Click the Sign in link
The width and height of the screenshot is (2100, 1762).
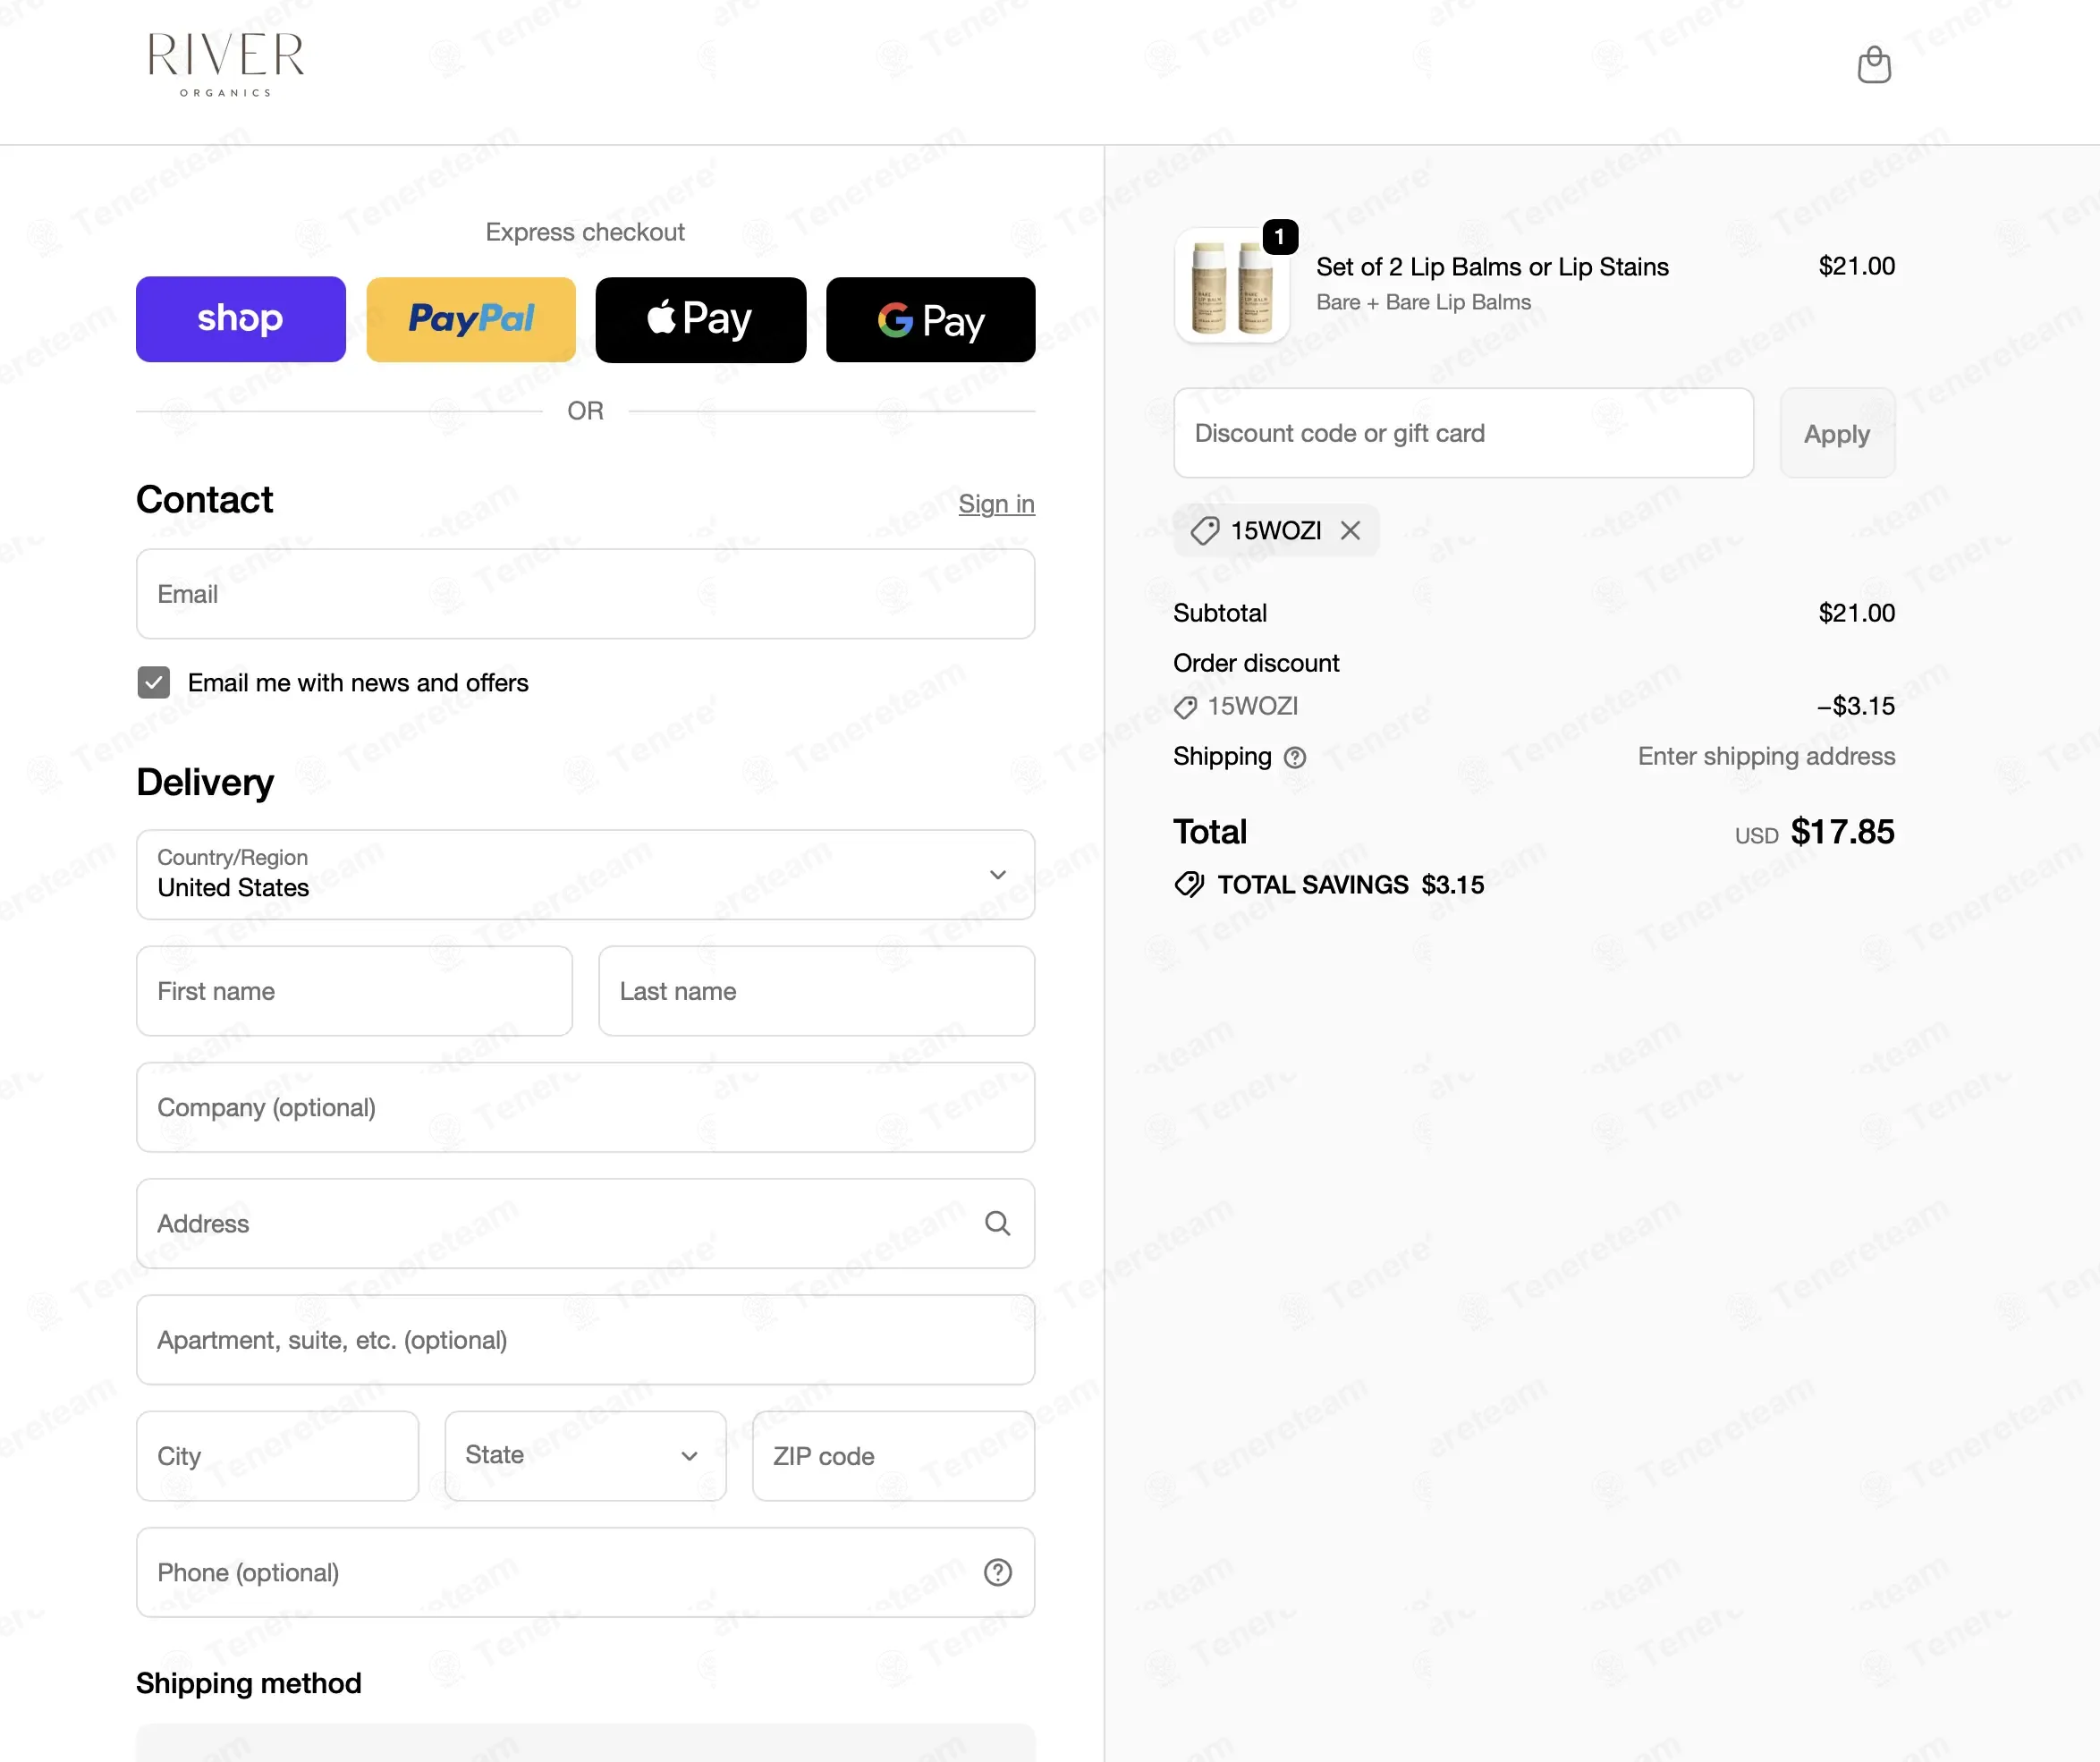point(996,504)
